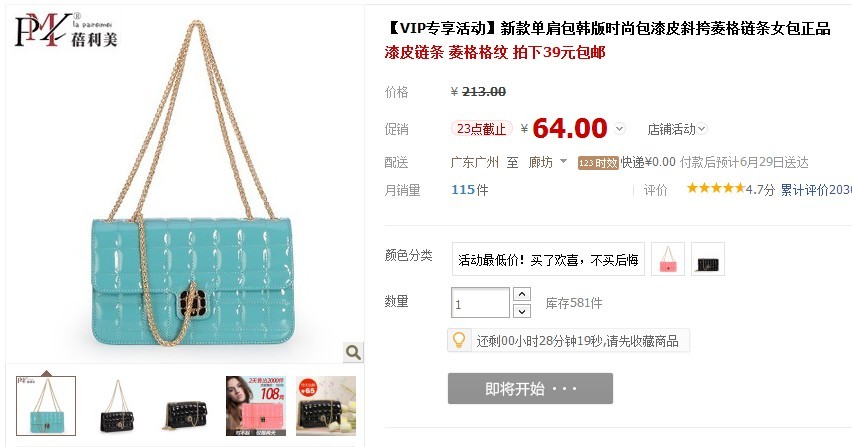Decrease quantity with the down arrow
852x447 pixels.
click(522, 311)
